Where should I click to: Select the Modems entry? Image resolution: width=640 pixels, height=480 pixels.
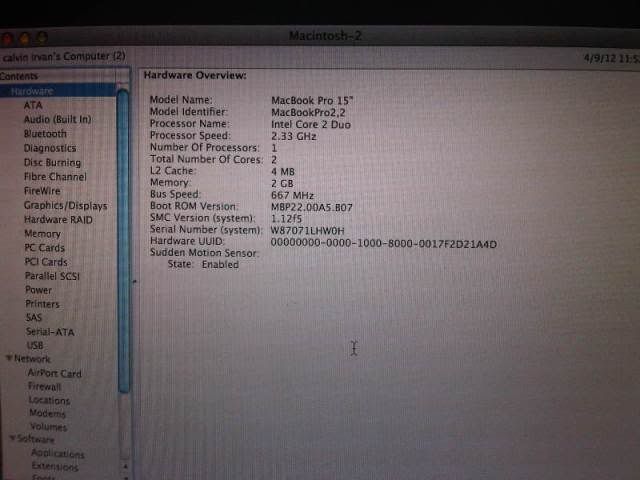tap(47, 413)
